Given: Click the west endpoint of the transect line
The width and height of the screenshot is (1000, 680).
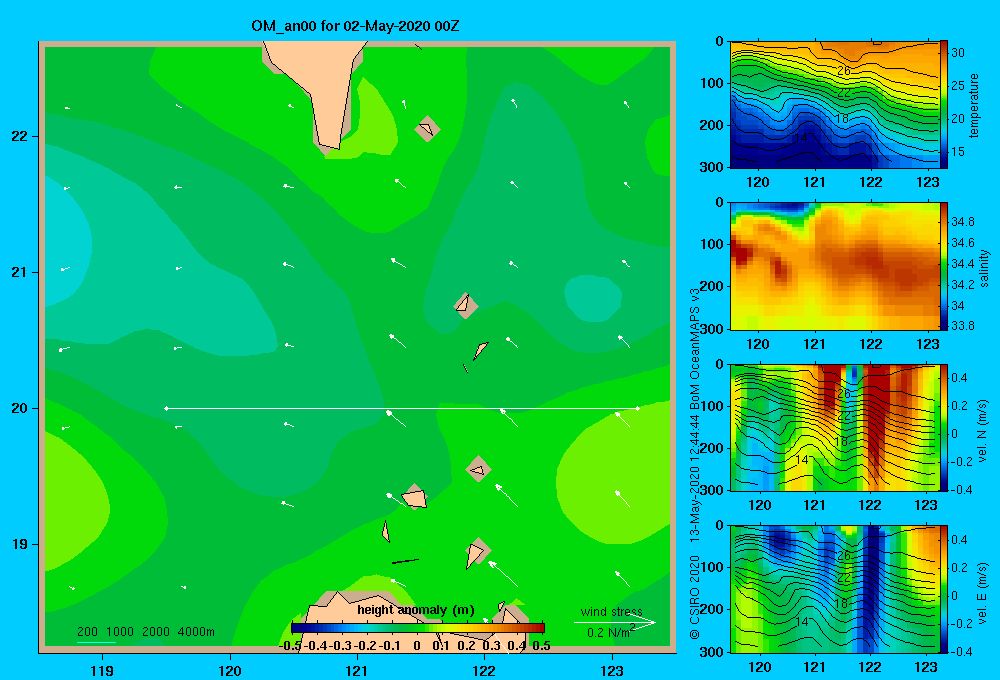Looking at the screenshot, I should 166,408.
